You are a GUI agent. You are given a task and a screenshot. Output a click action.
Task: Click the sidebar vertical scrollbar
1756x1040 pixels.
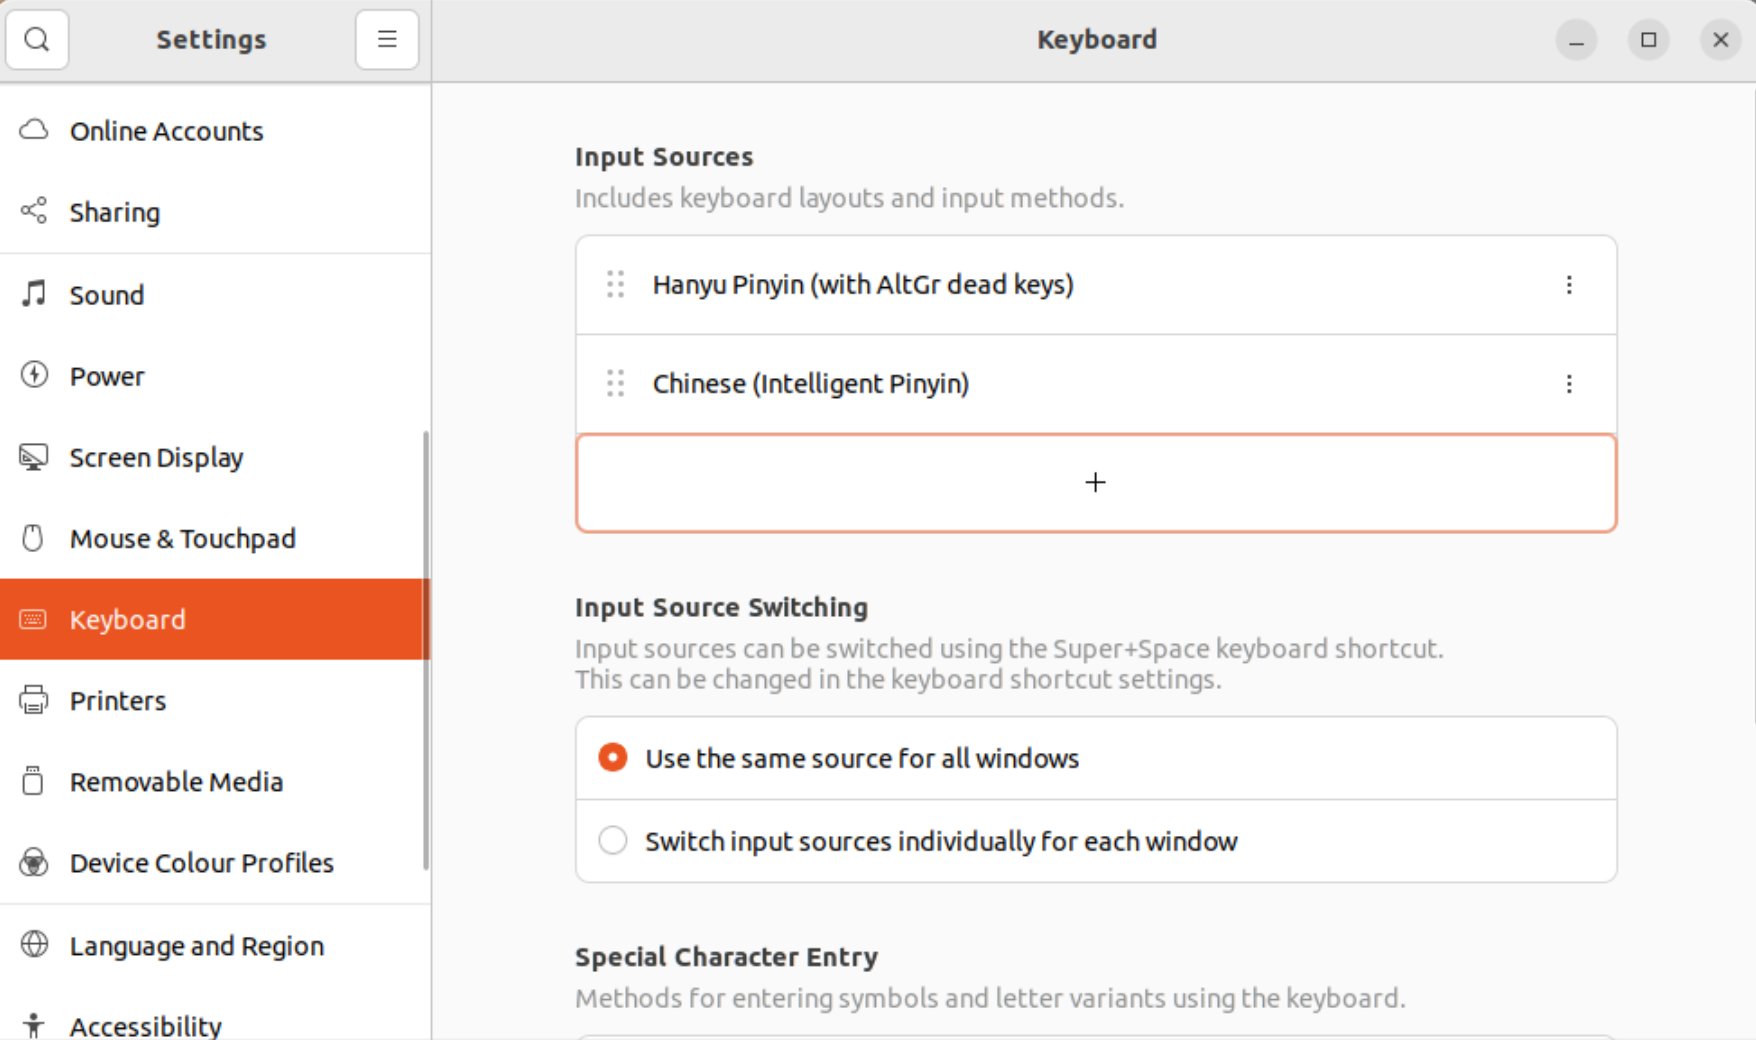[x=426, y=650]
